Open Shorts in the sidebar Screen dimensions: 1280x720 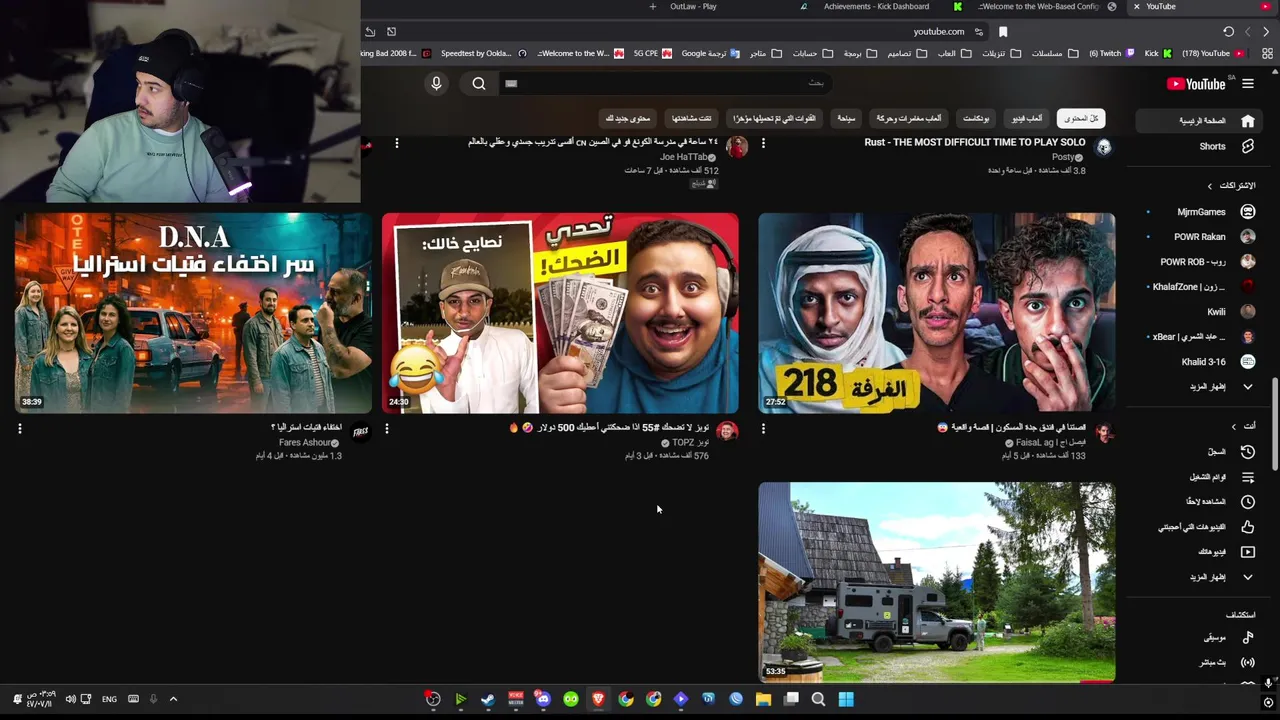(x=1212, y=146)
